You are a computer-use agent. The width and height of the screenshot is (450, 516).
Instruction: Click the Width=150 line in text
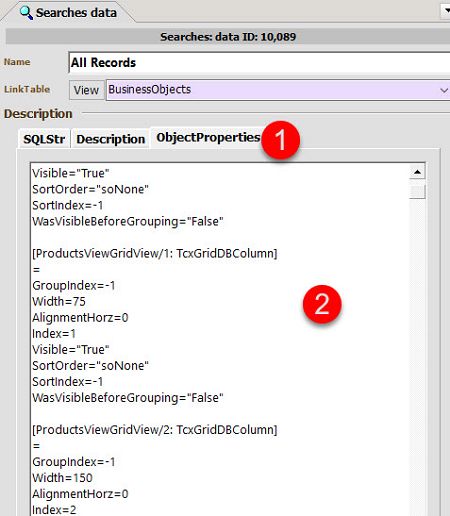pyautogui.click(x=62, y=478)
